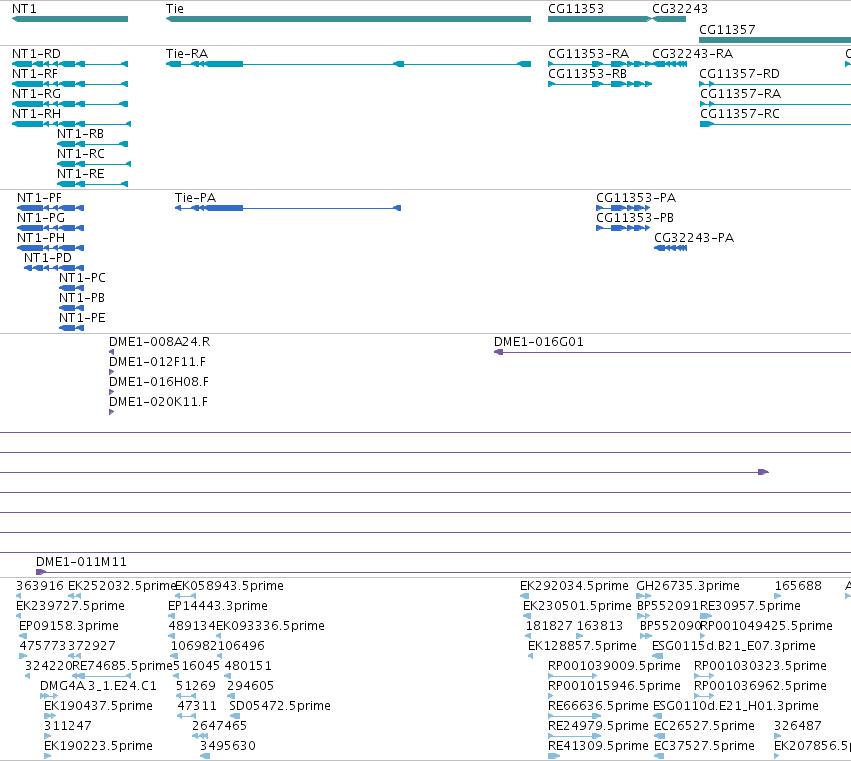
Task: Click the CG11353-PA protein label
Action: pos(636,198)
